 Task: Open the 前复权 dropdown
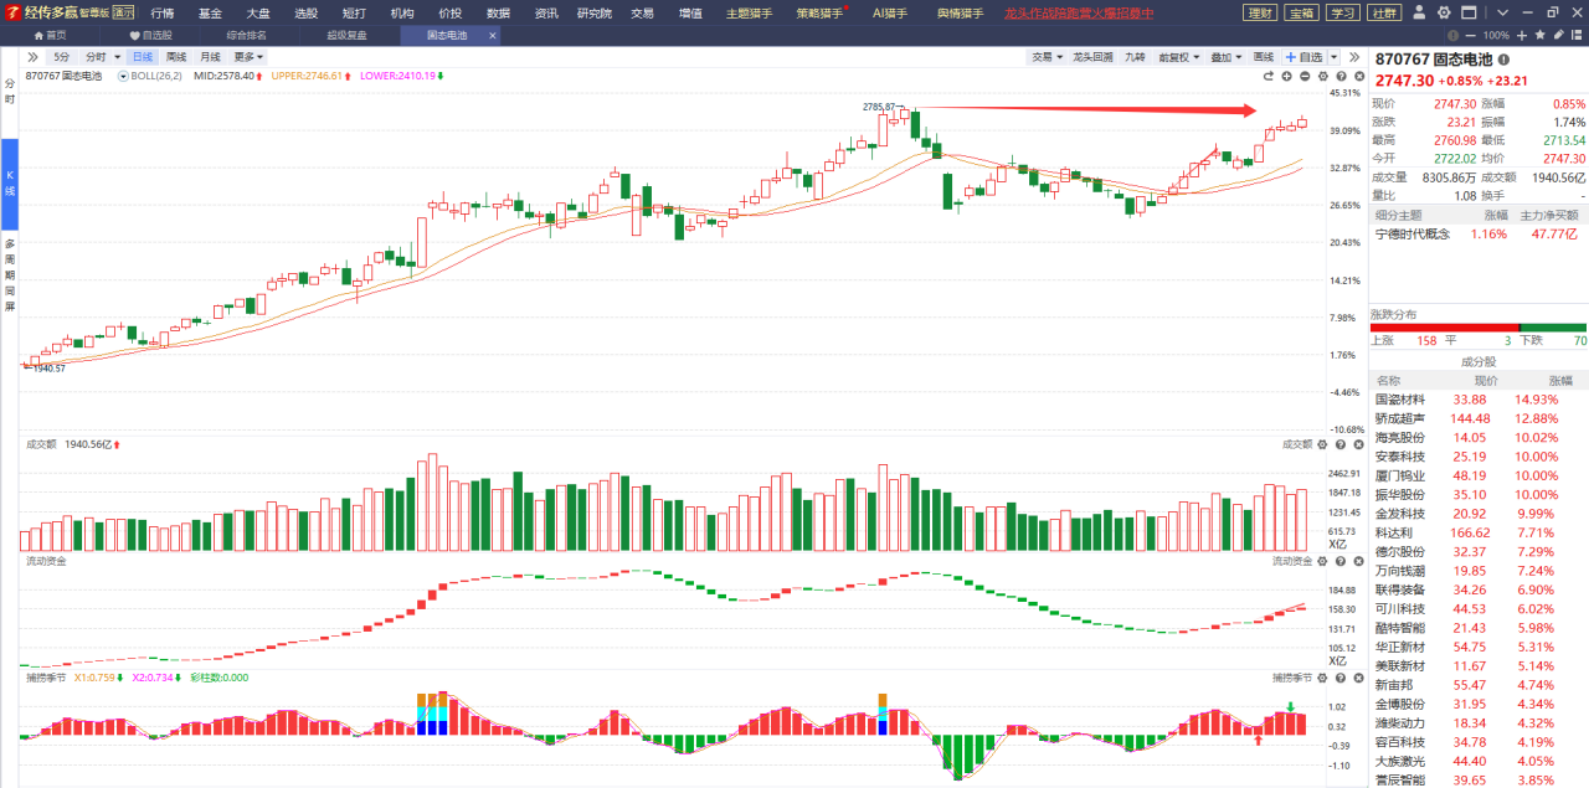coord(1178,57)
